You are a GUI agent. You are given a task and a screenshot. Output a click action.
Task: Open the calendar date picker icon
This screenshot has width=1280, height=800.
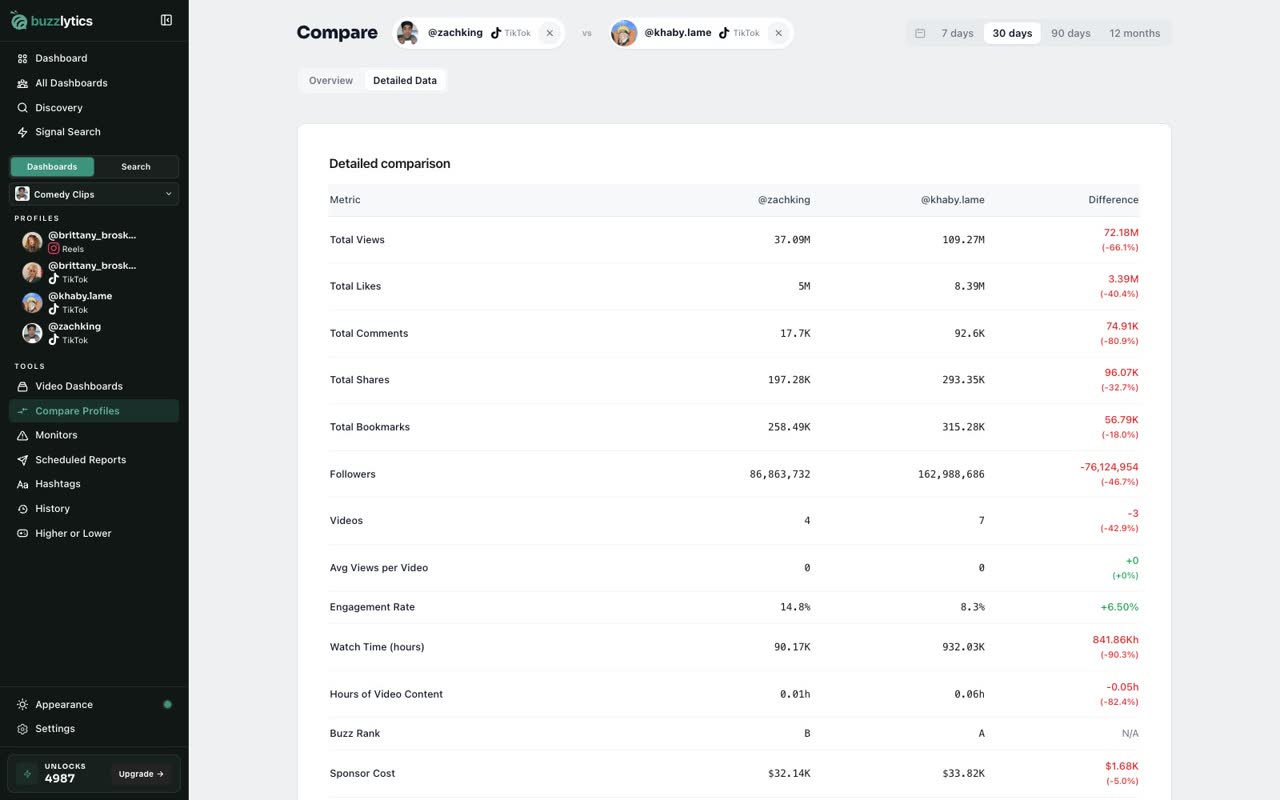coord(920,33)
